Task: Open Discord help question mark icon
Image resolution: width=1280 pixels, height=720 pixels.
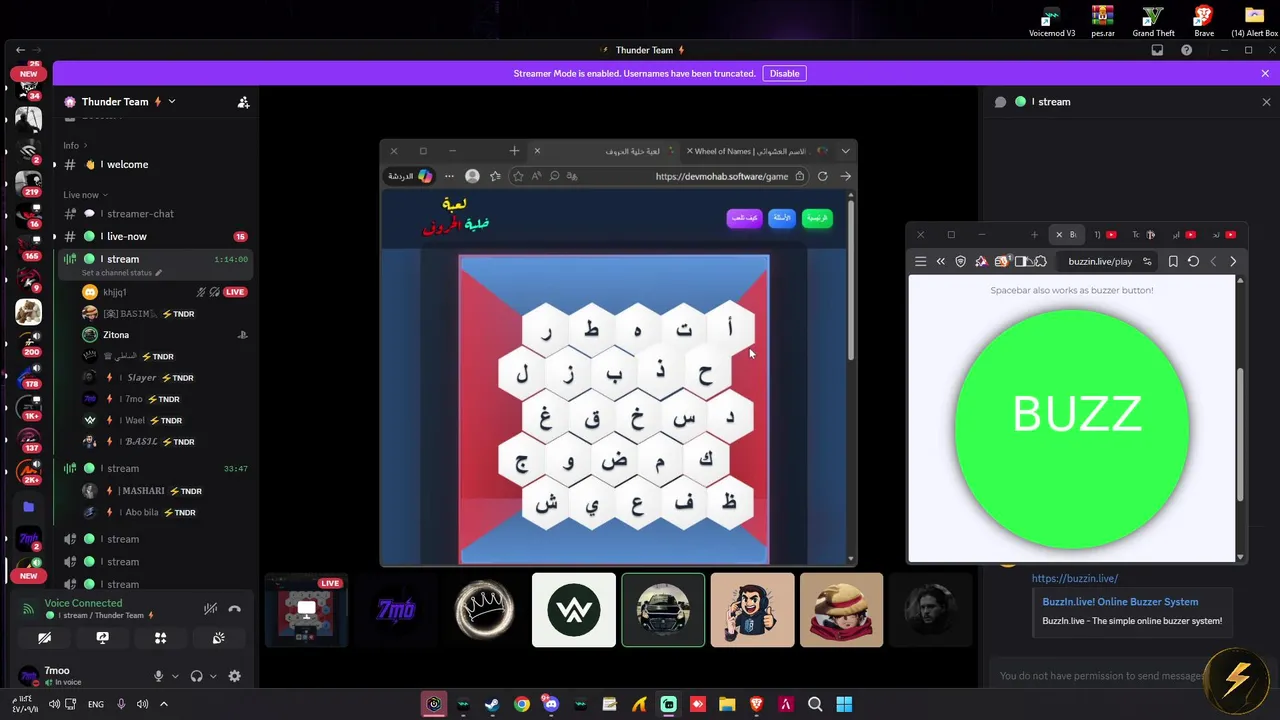Action: [1186, 50]
